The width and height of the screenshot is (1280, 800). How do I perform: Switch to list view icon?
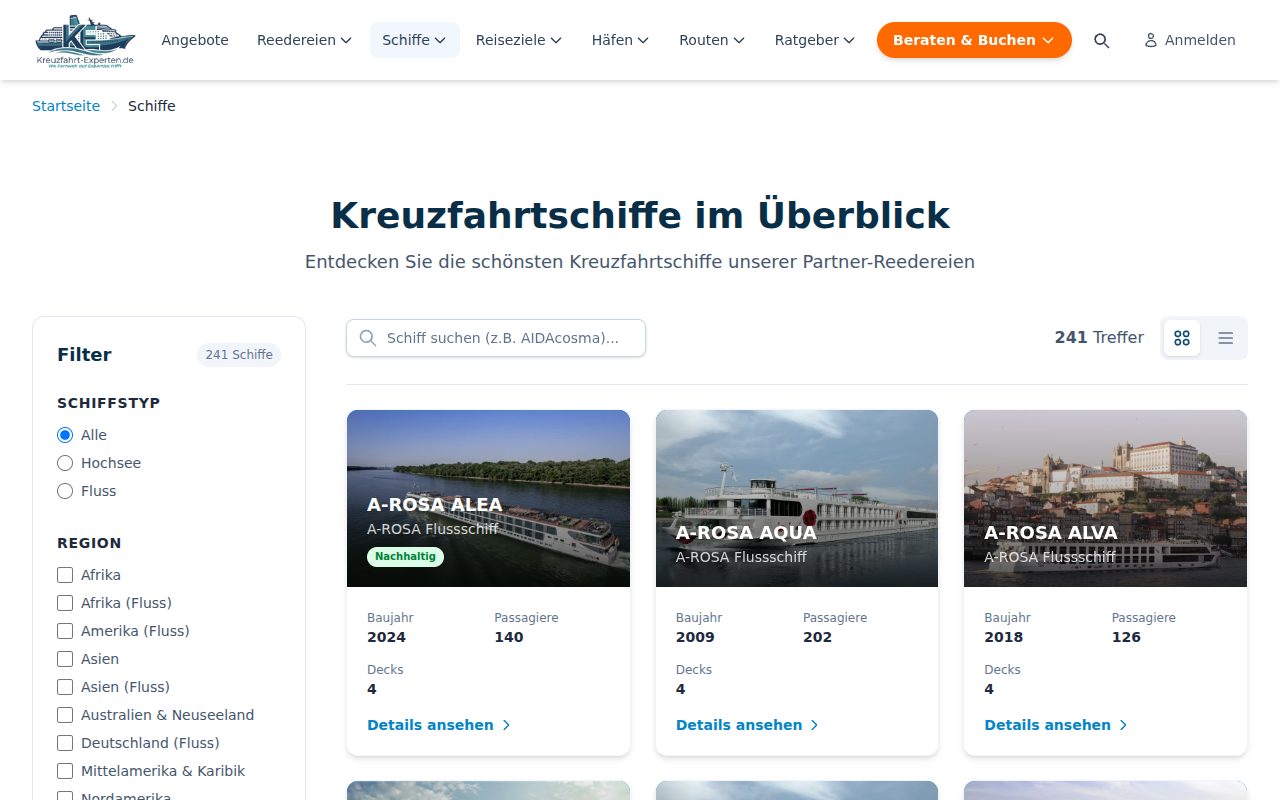1226,338
